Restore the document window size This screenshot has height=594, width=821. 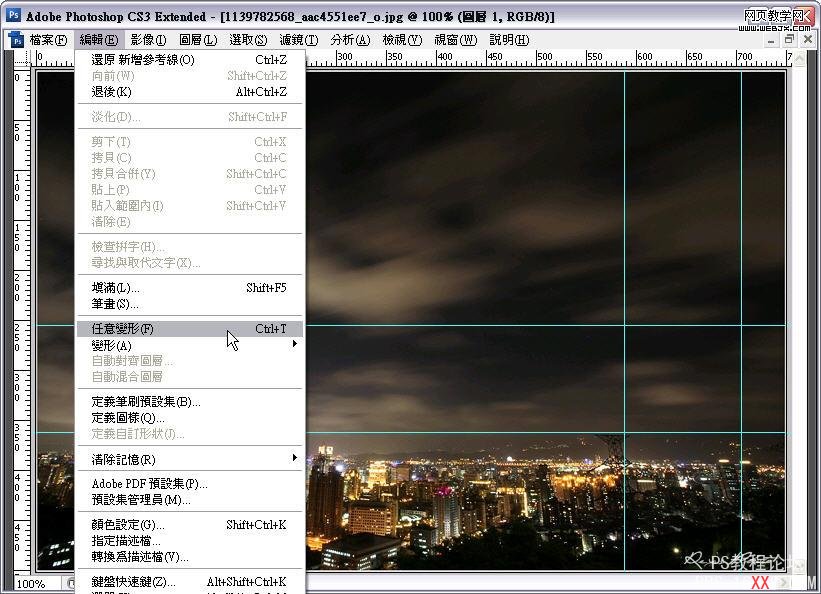pyautogui.click(x=790, y=40)
